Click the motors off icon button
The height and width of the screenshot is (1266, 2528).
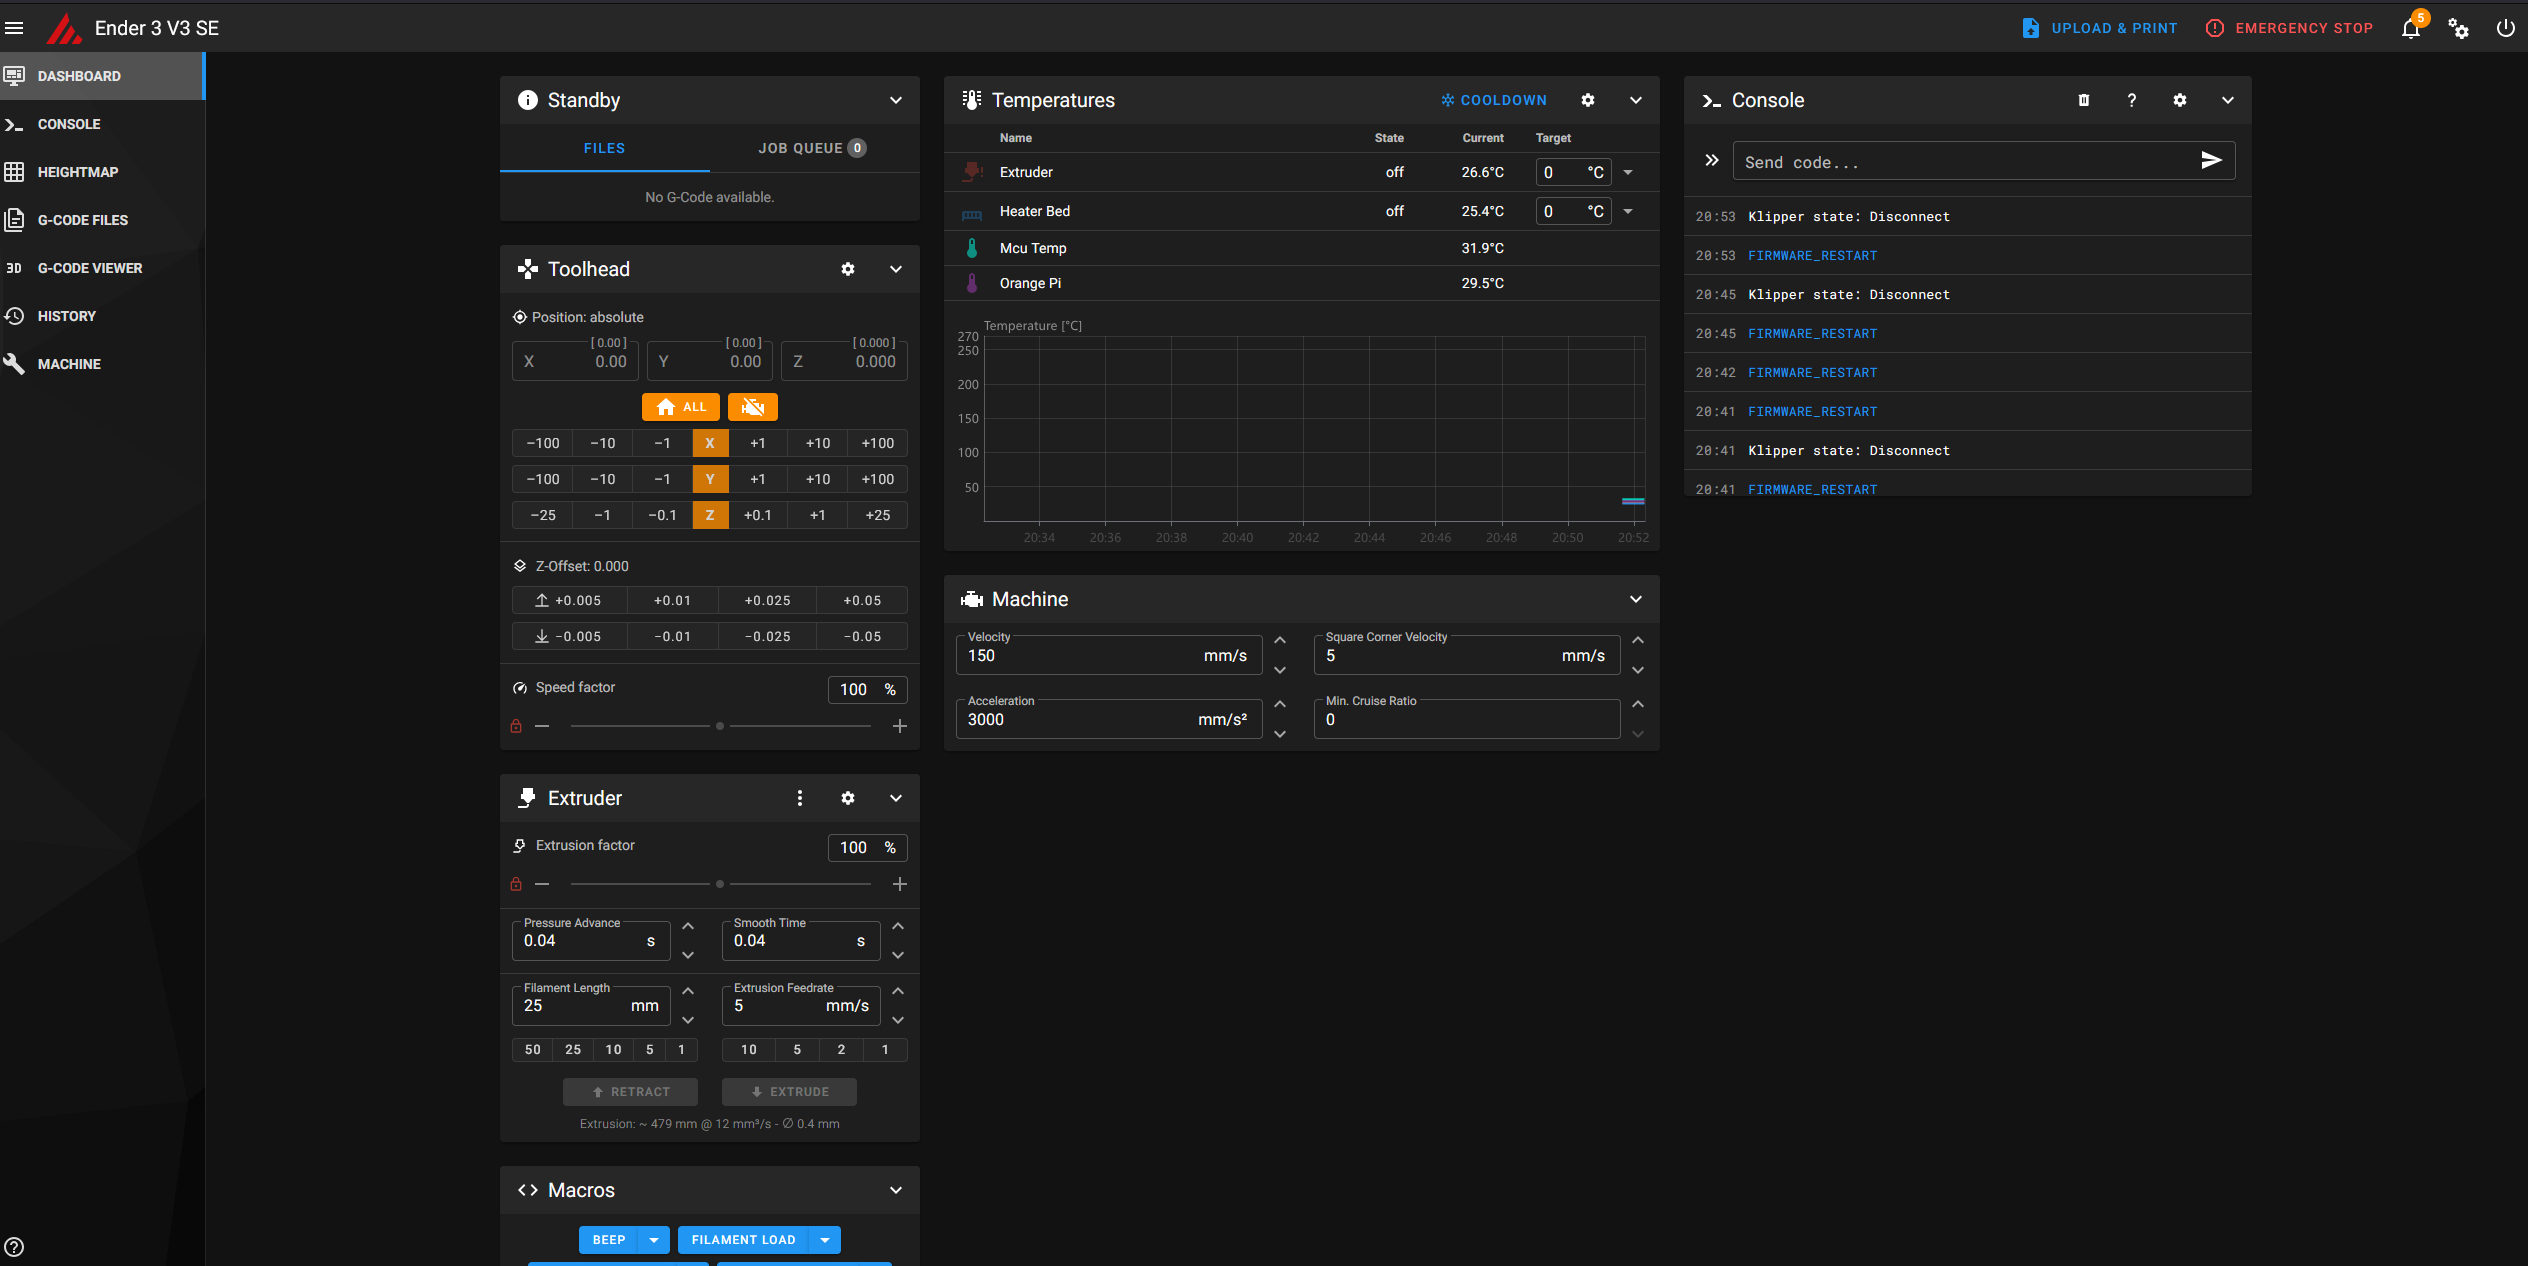[x=753, y=407]
